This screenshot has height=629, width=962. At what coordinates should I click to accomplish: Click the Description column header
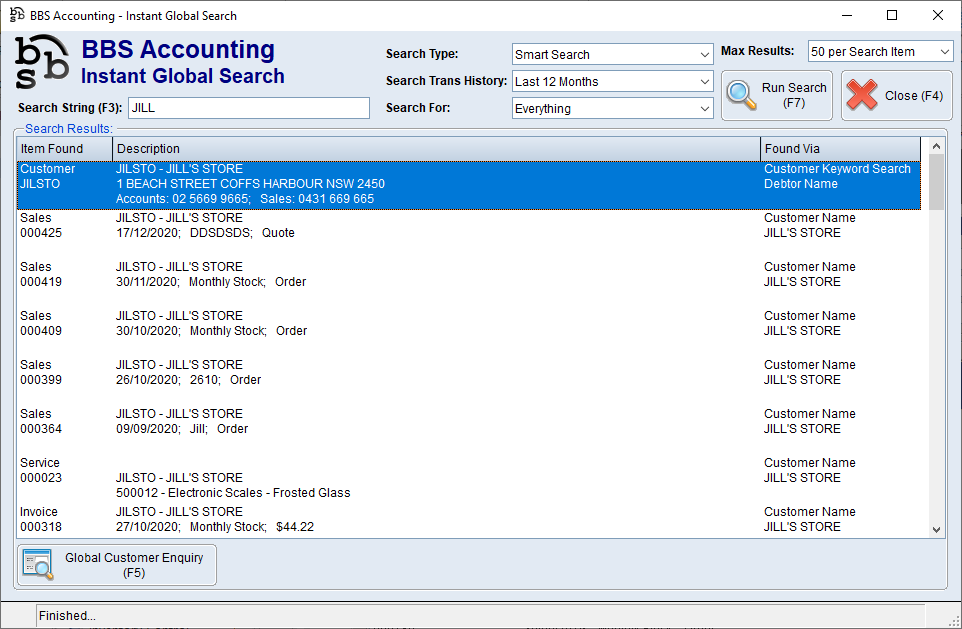436,149
